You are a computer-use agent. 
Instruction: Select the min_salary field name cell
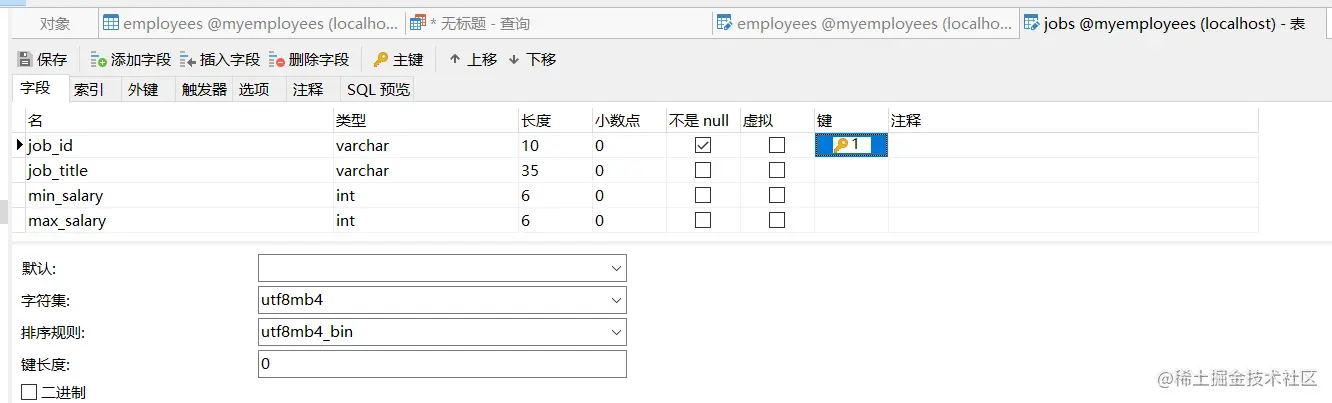click(66, 196)
